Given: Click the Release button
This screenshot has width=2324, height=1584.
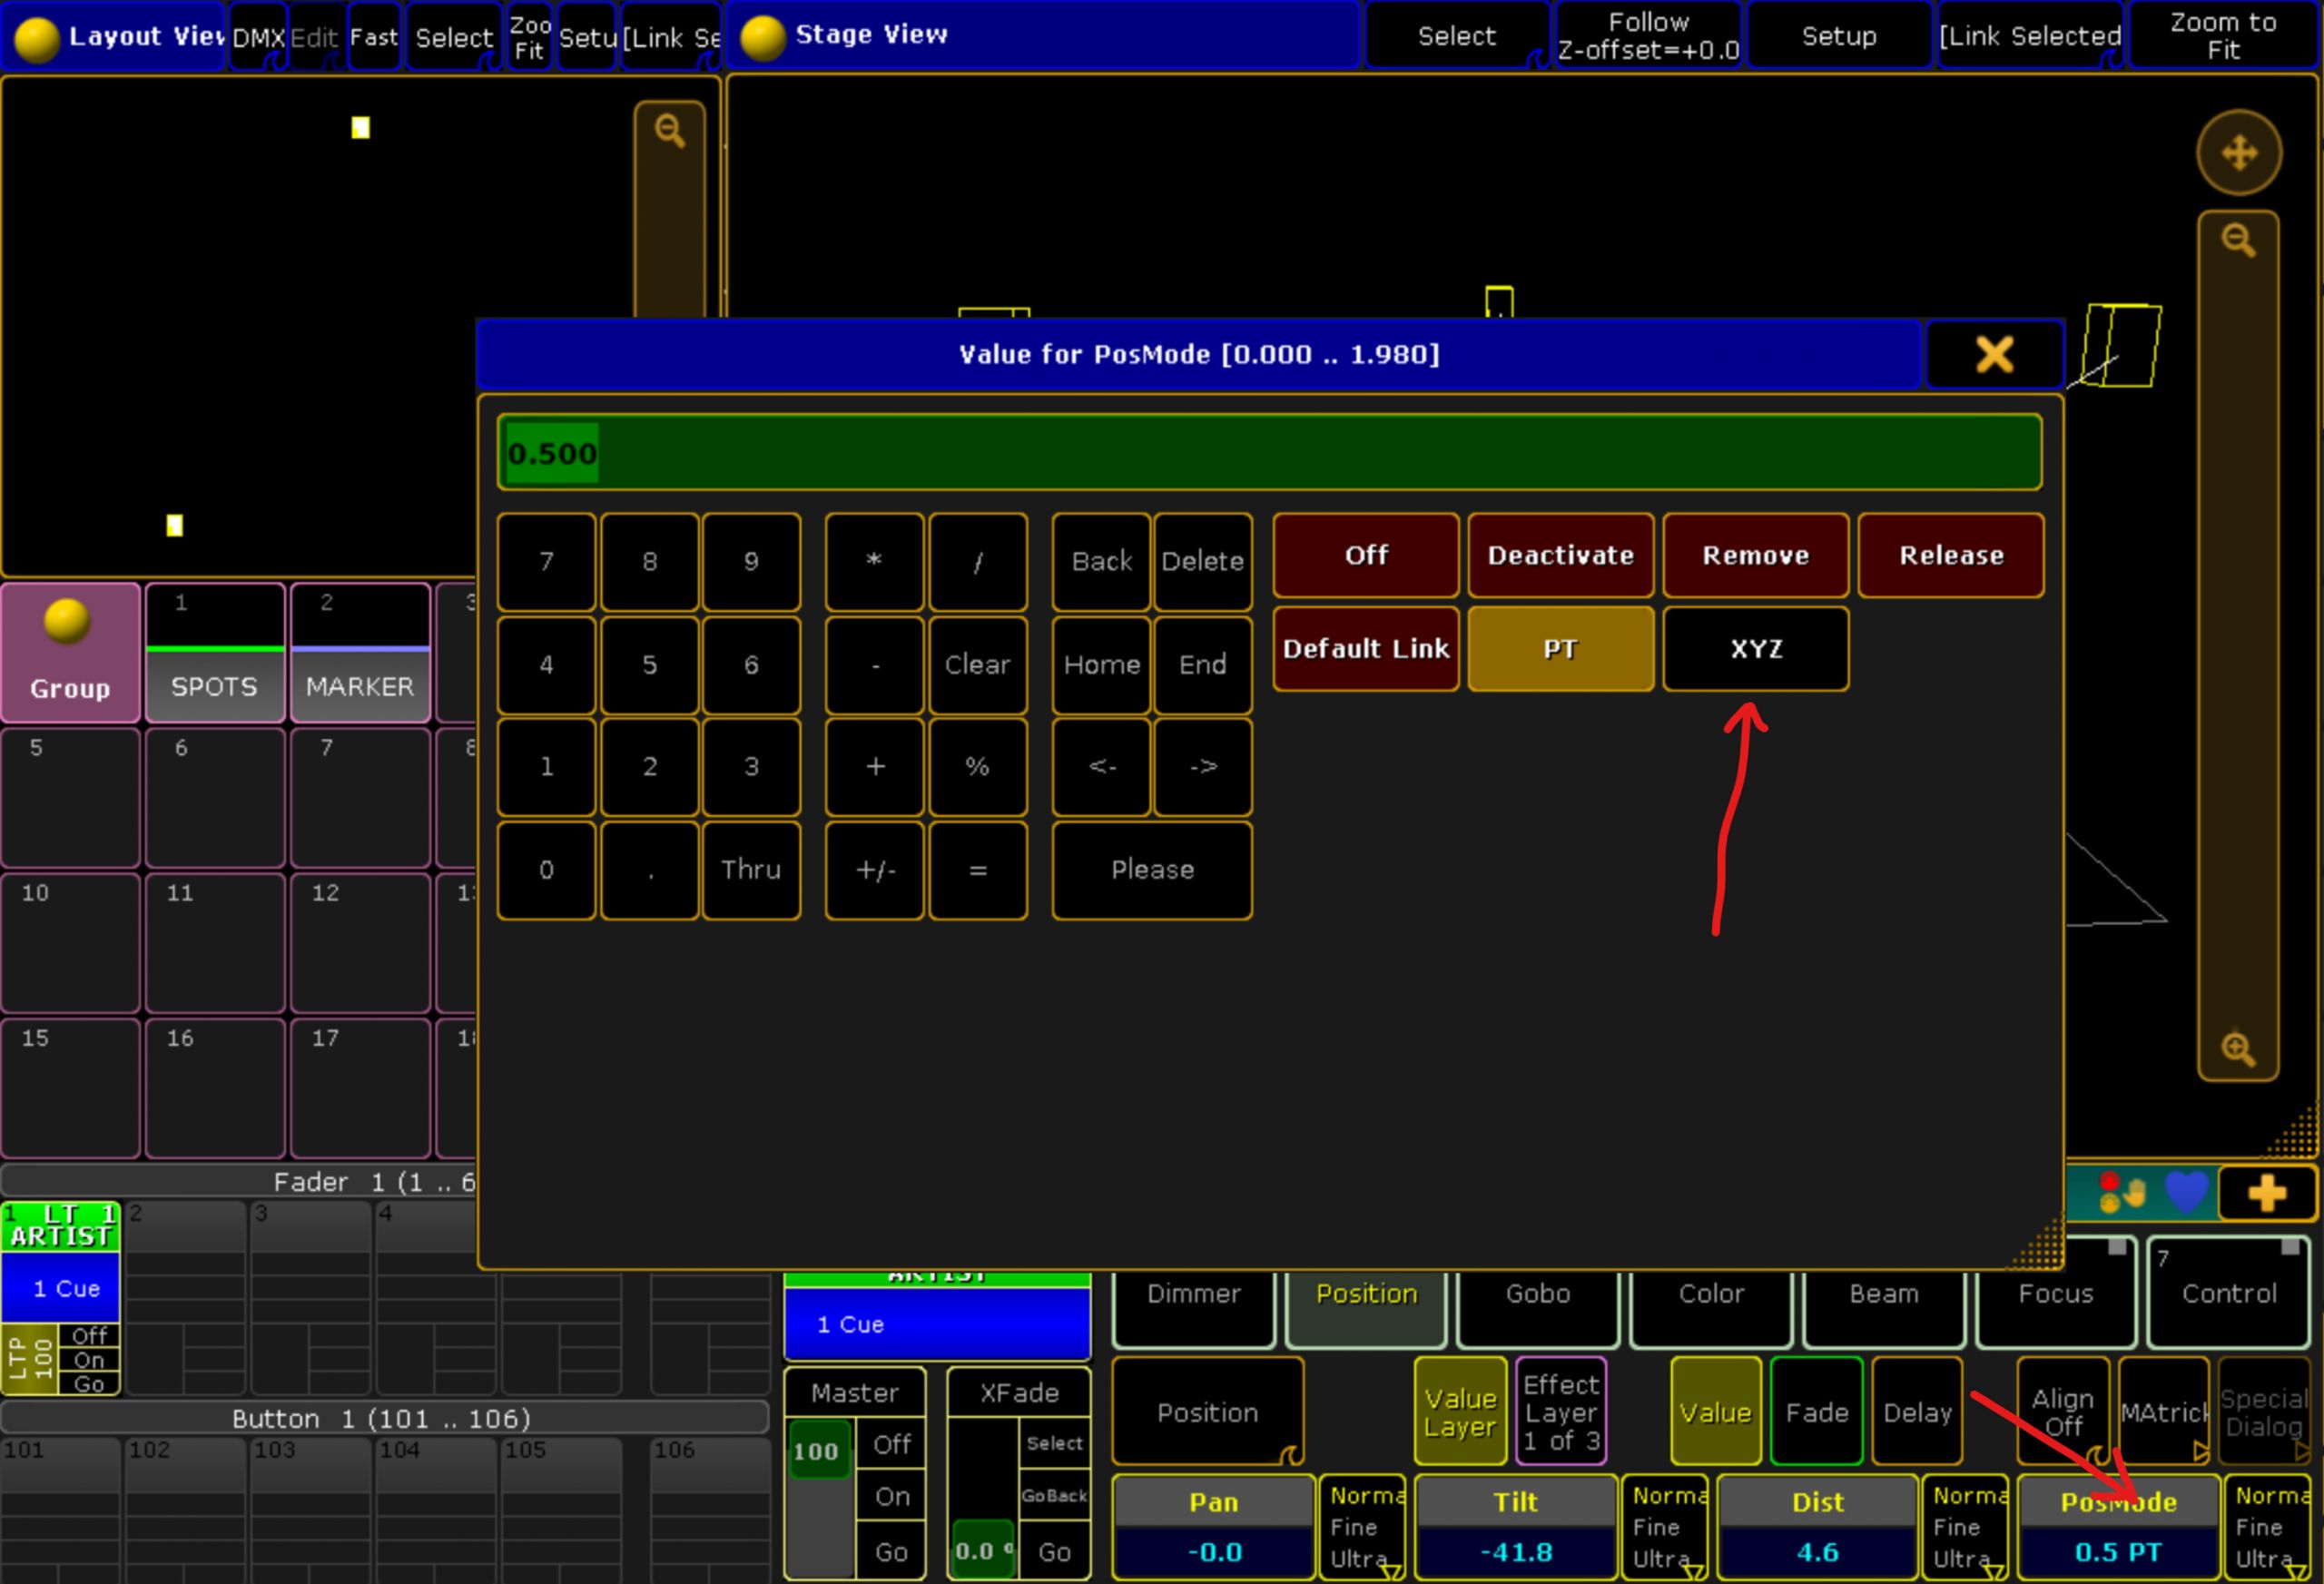Looking at the screenshot, I should pos(1951,555).
